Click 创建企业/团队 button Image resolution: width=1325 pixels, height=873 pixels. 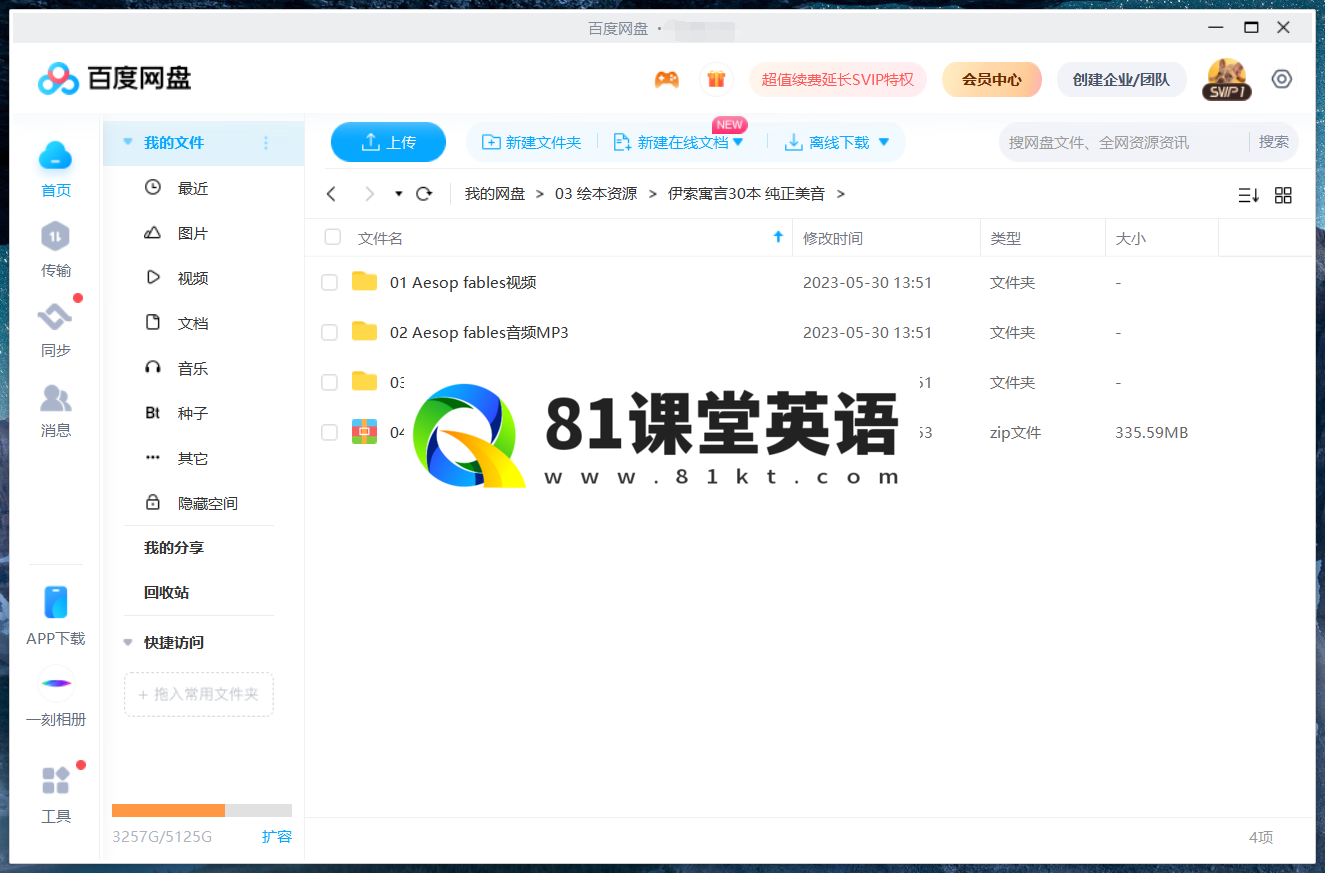point(1121,79)
